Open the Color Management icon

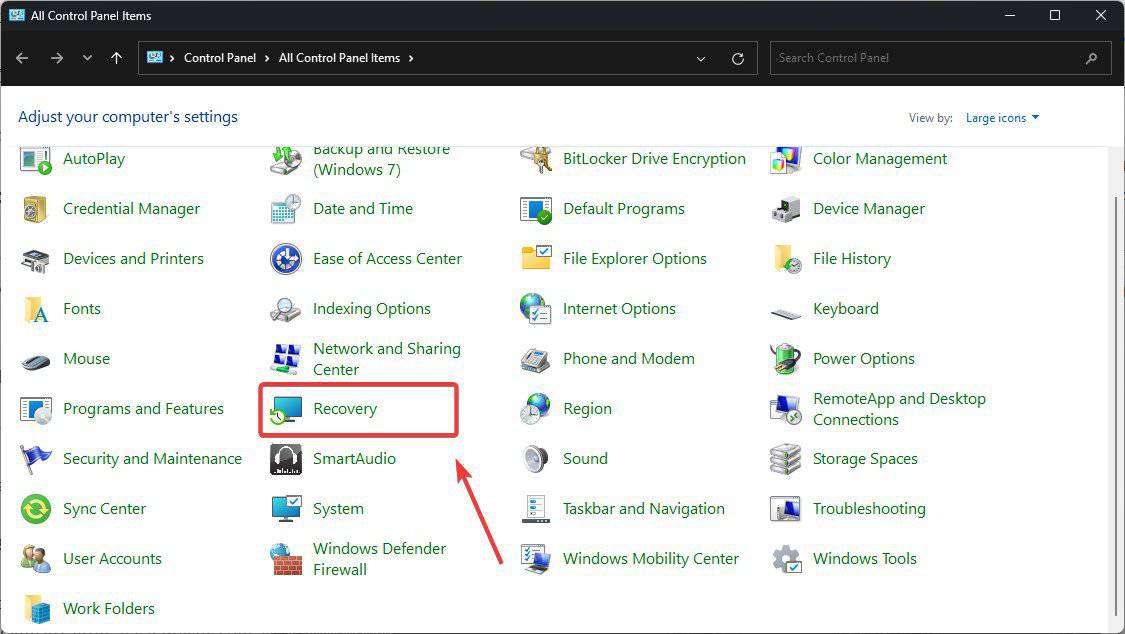point(785,159)
